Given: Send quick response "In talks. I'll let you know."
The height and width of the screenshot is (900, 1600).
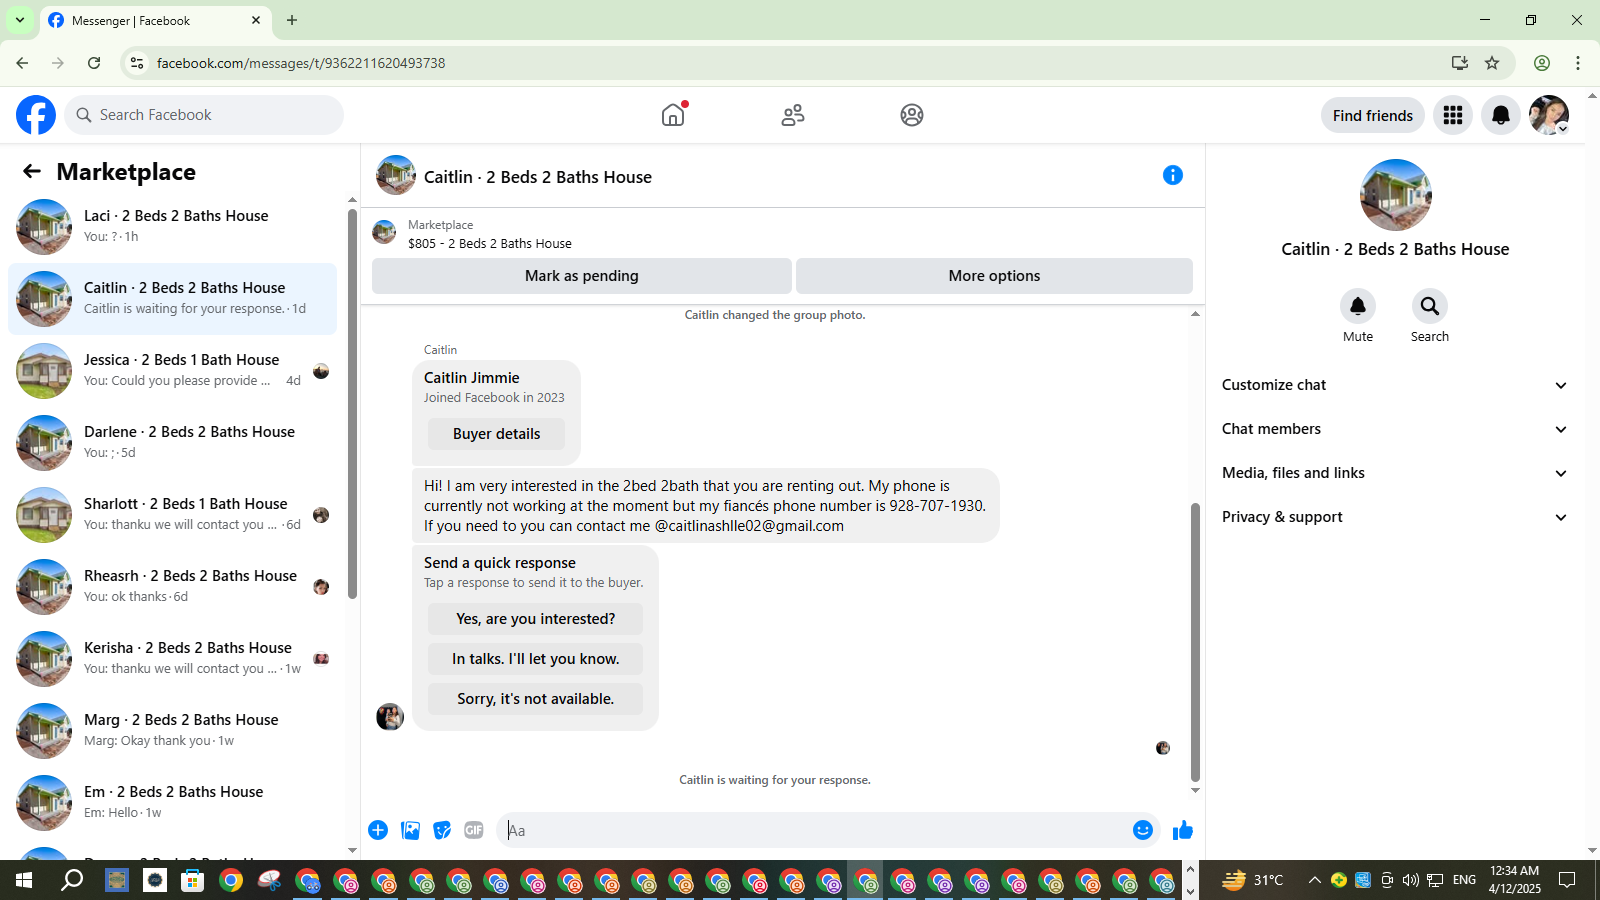Looking at the screenshot, I should [x=535, y=659].
